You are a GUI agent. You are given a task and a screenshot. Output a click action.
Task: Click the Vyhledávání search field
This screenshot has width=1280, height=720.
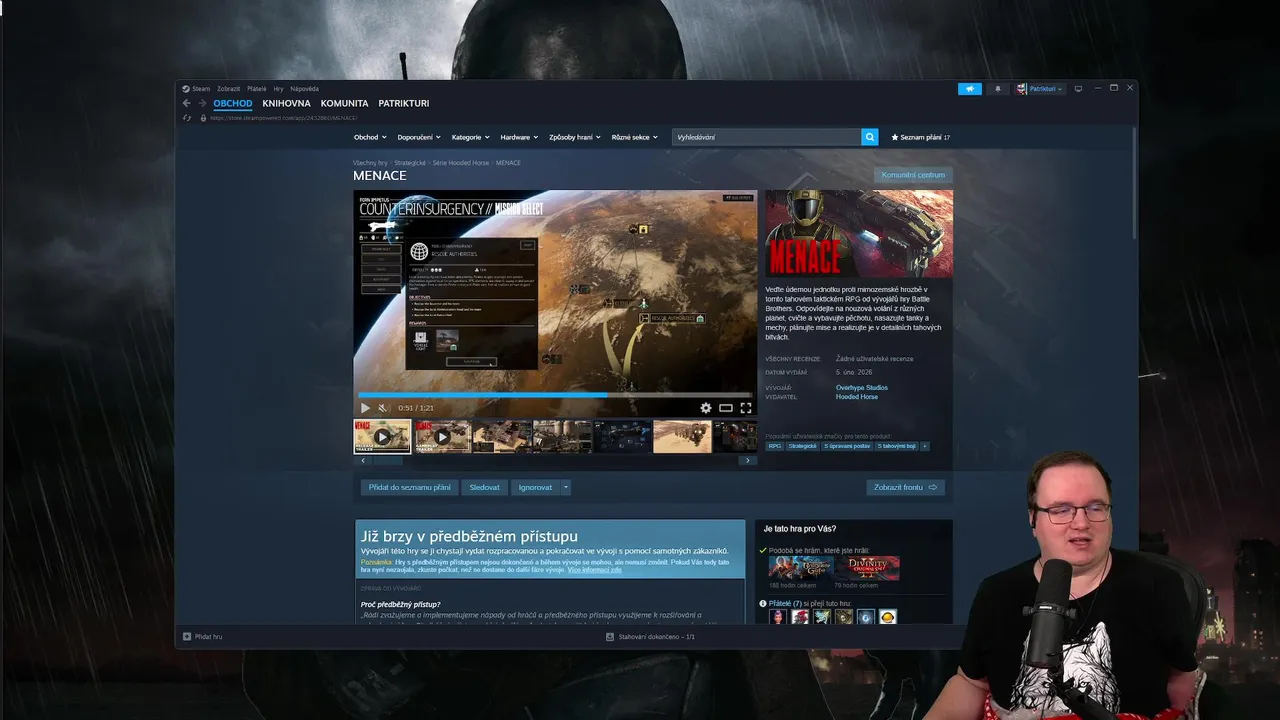767,137
